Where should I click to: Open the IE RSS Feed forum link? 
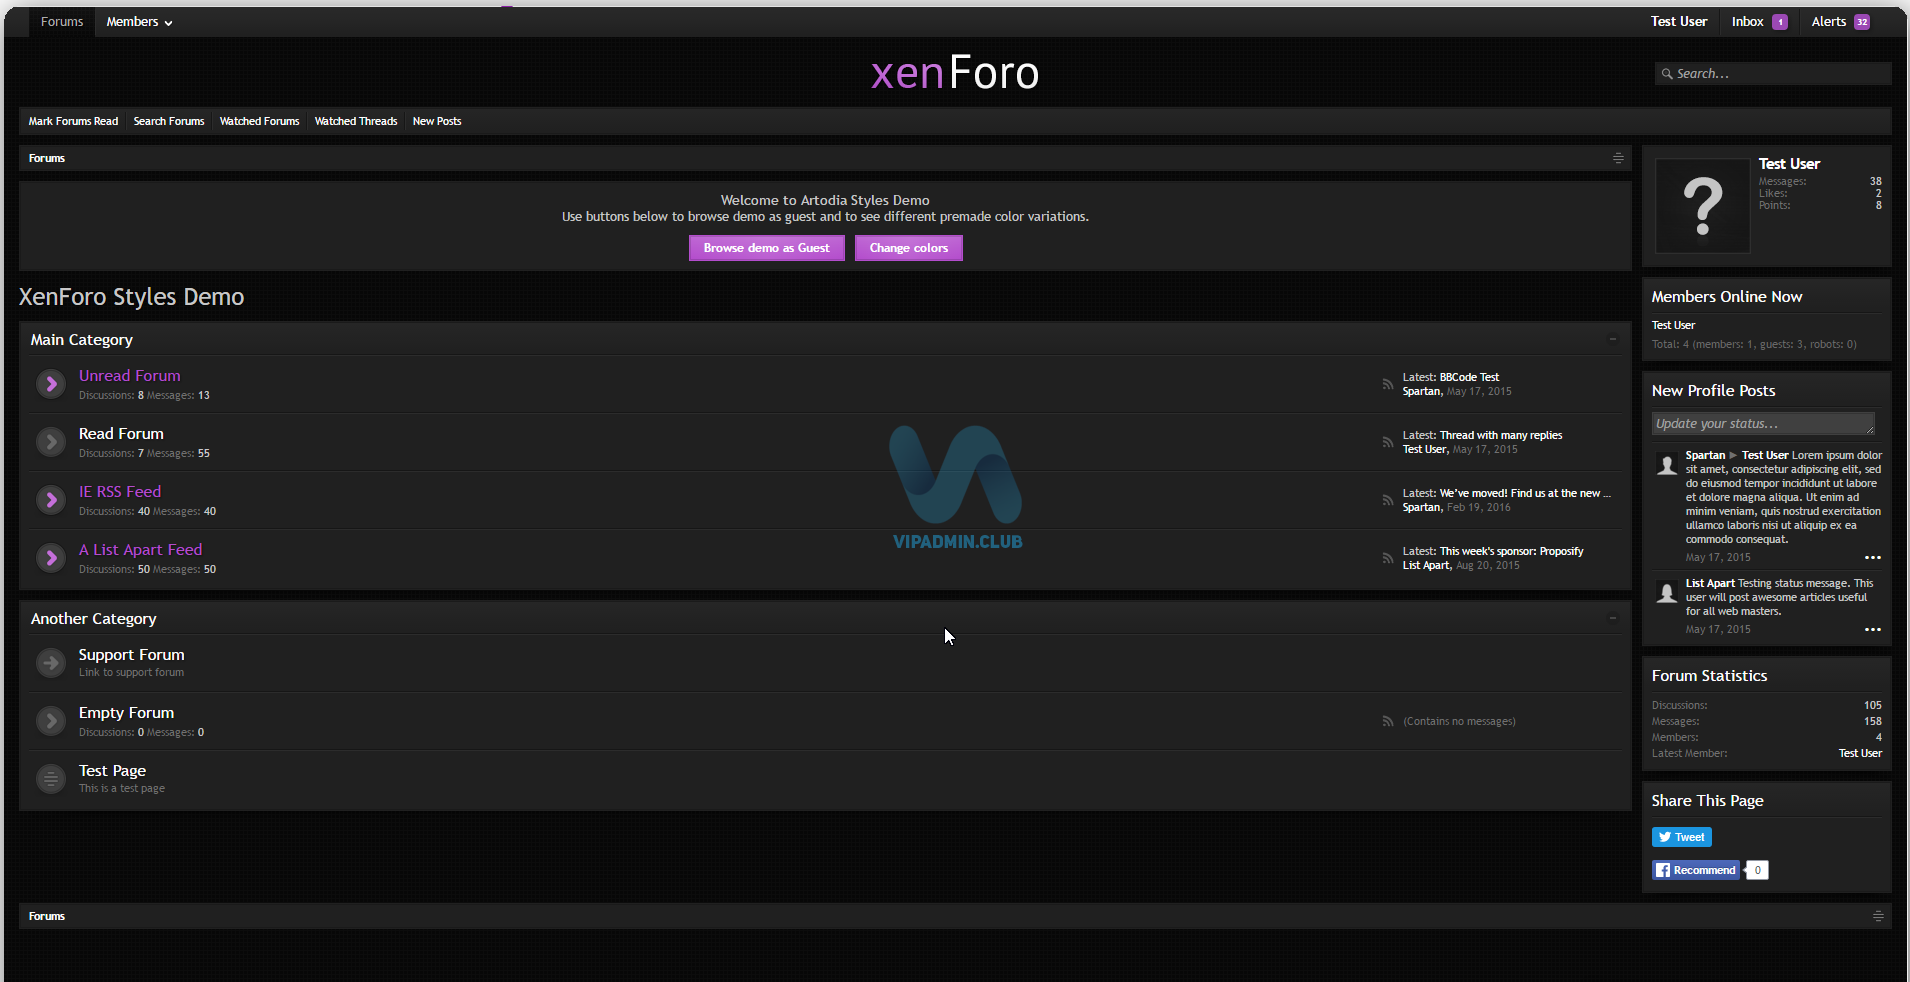120,492
